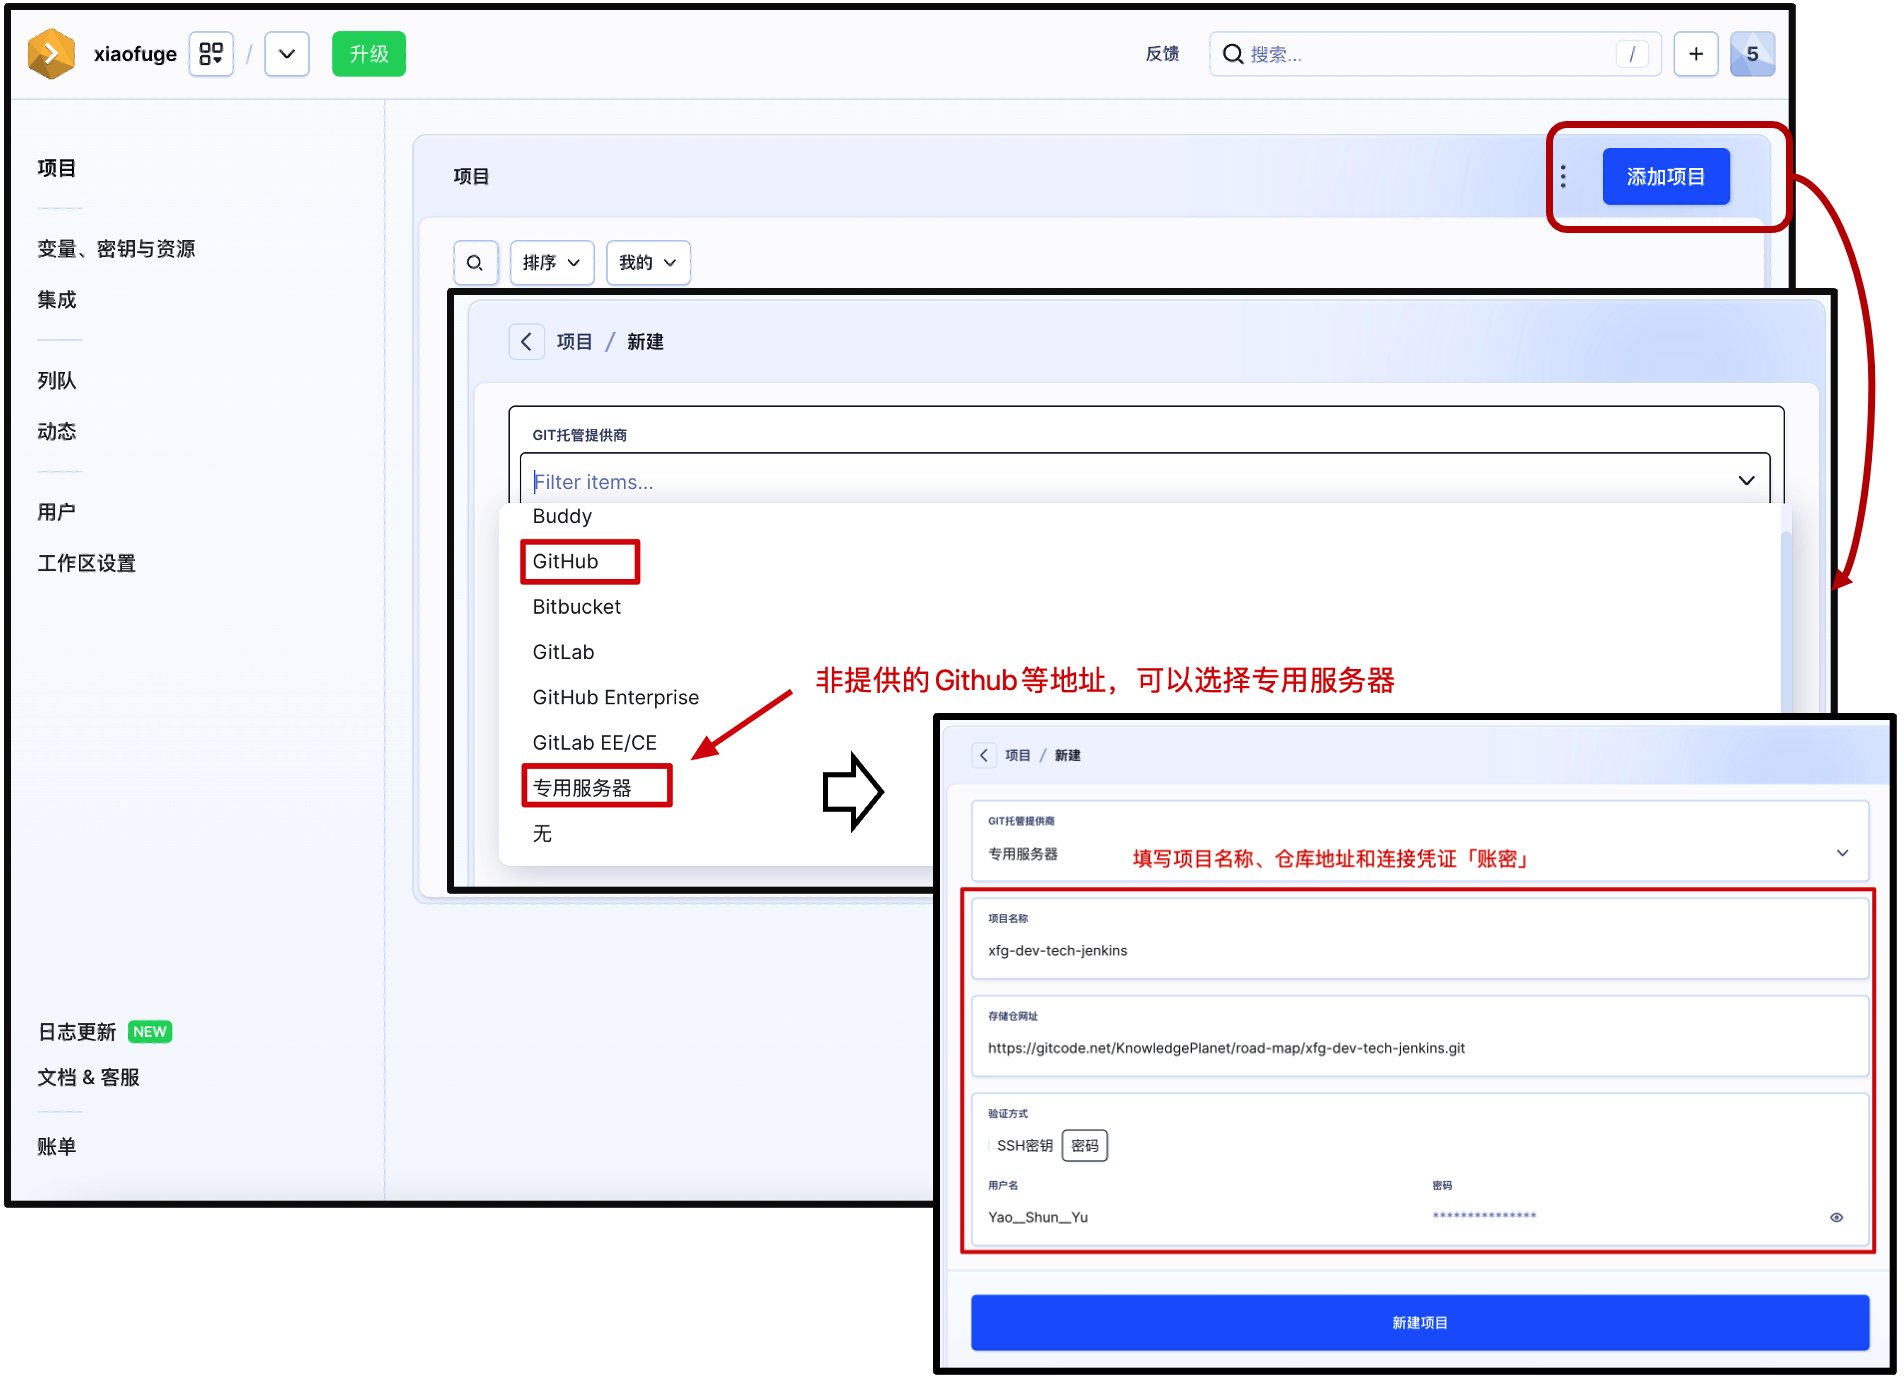The height and width of the screenshot is (1380, 1904).
Task: Click 项目 breadcrumb in the GIT provider panel
Action: [x=574, y=342]
